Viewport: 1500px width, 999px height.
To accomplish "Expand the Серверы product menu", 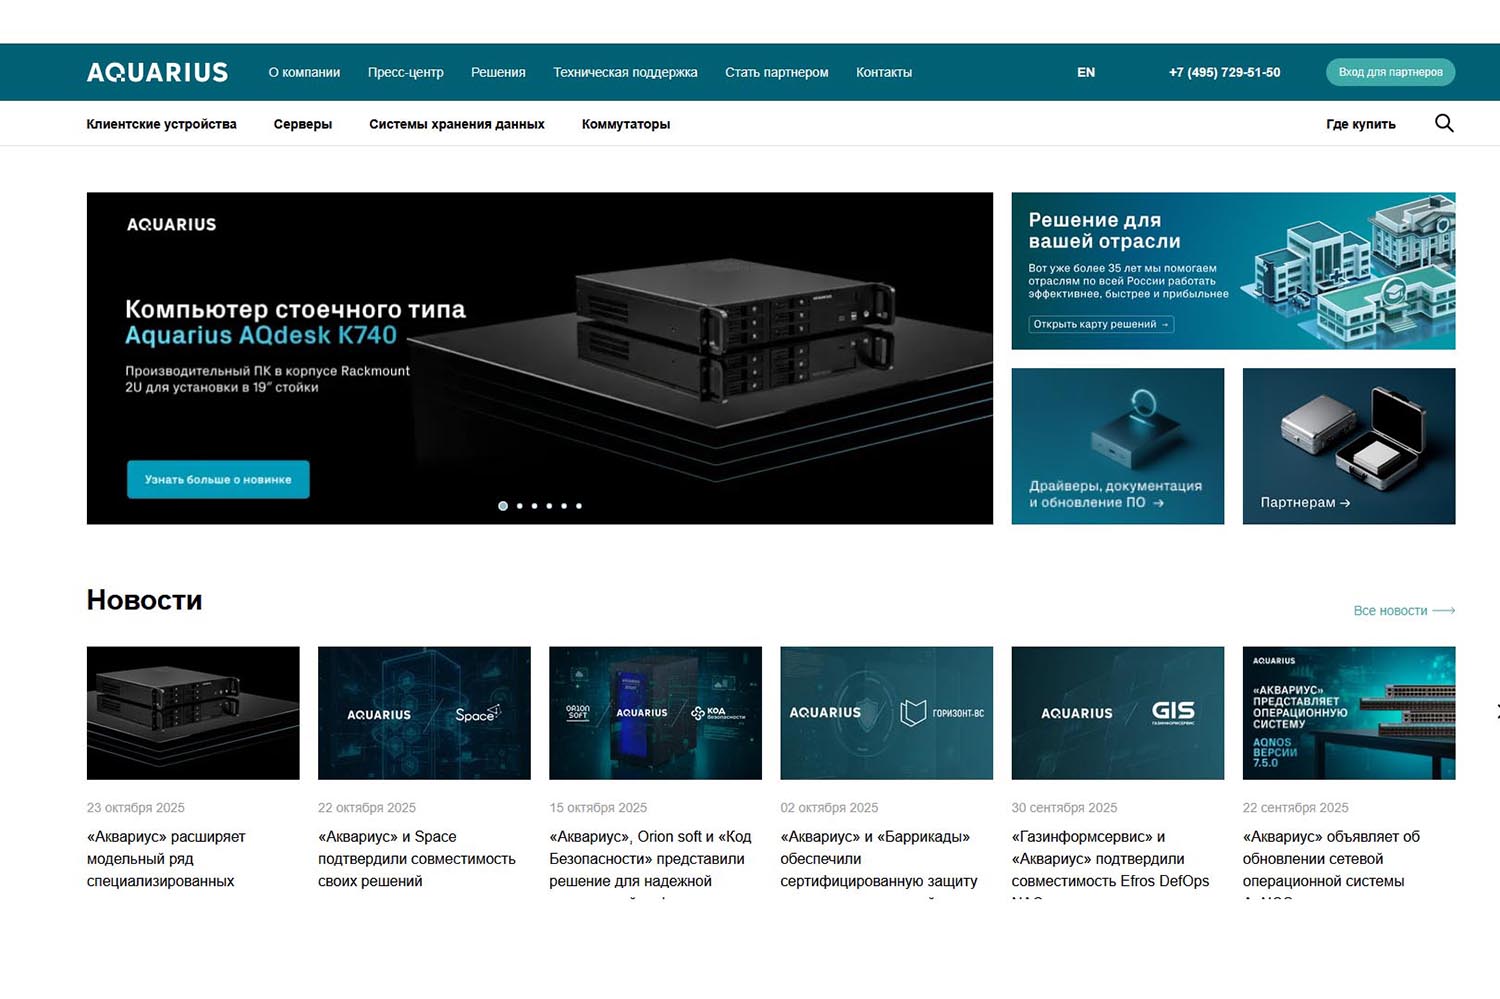I will pos(302,124).
